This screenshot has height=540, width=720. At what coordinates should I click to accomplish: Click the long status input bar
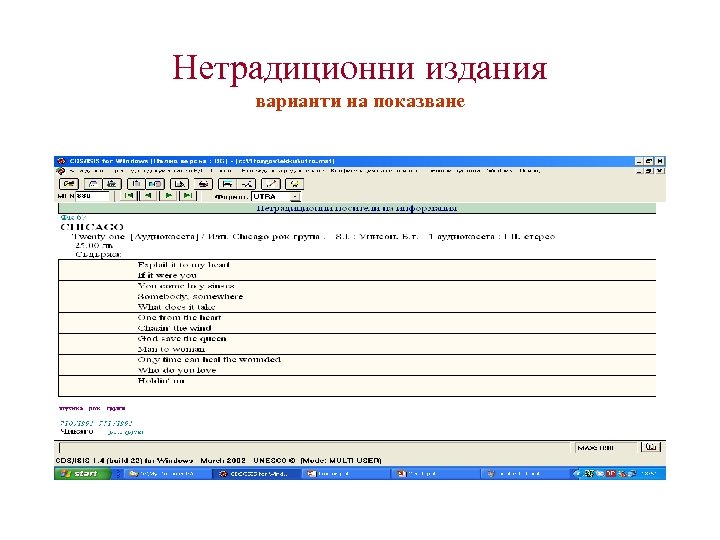315,448
